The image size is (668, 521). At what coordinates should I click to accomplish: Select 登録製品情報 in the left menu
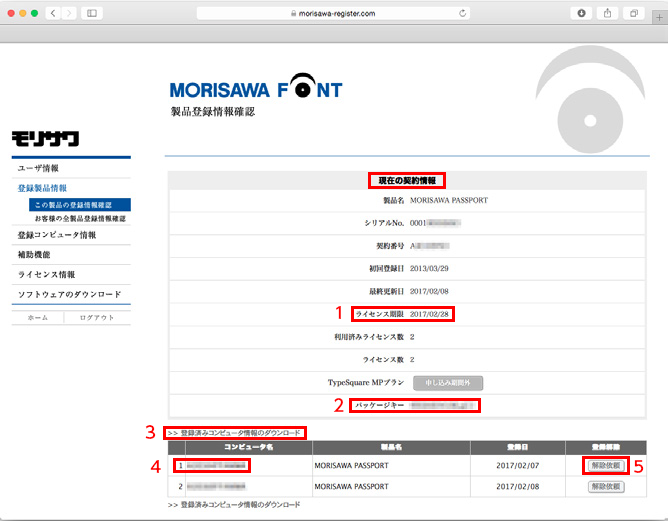coord(43,188)
